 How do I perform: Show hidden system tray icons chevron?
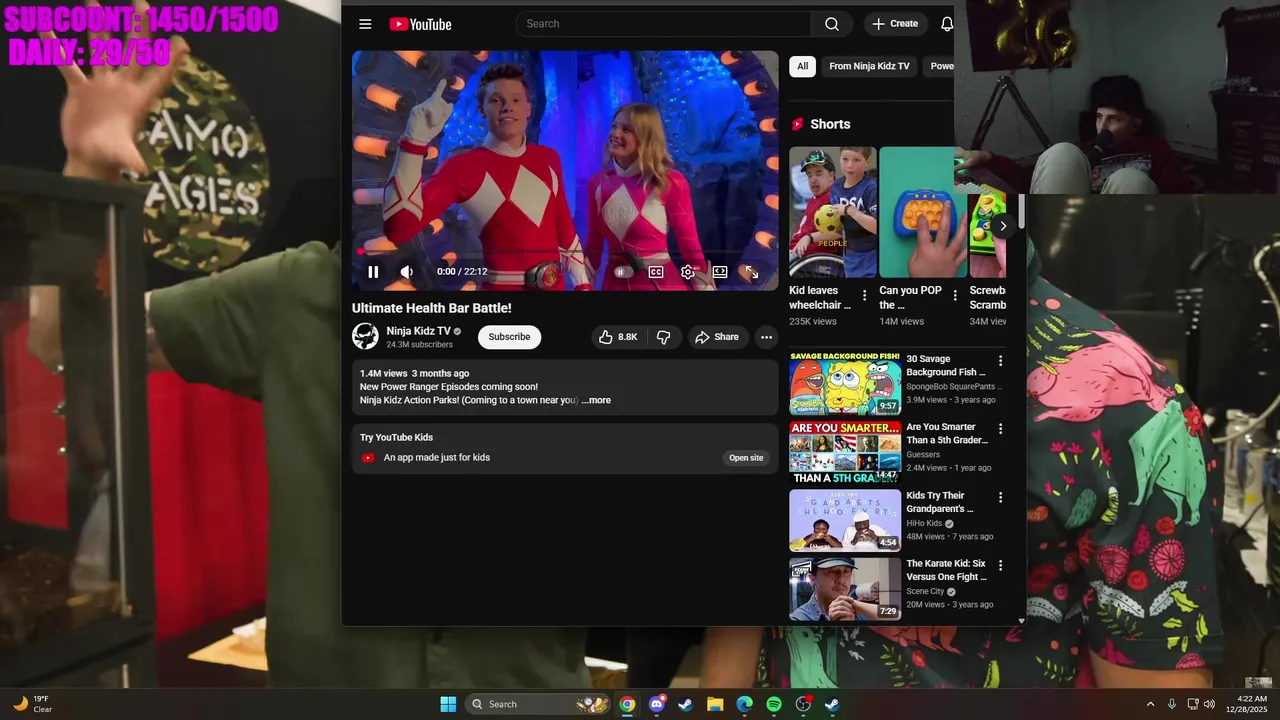(1150, 704)
